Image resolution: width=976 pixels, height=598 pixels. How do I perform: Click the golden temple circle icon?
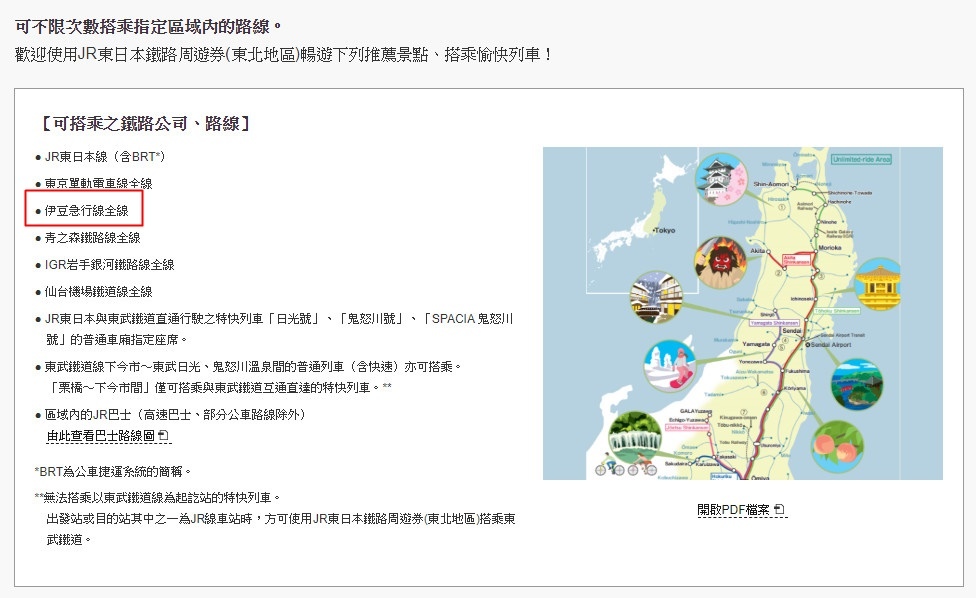878,284
